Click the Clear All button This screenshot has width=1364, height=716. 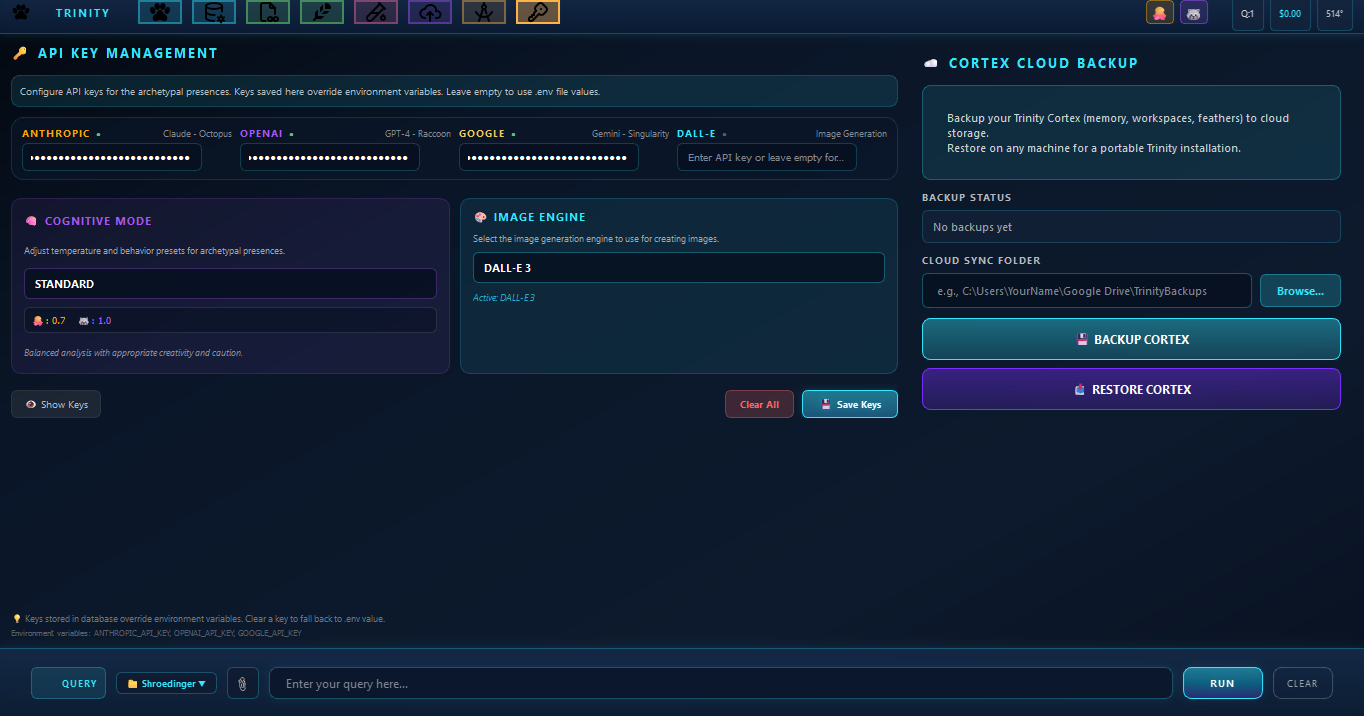759,404
